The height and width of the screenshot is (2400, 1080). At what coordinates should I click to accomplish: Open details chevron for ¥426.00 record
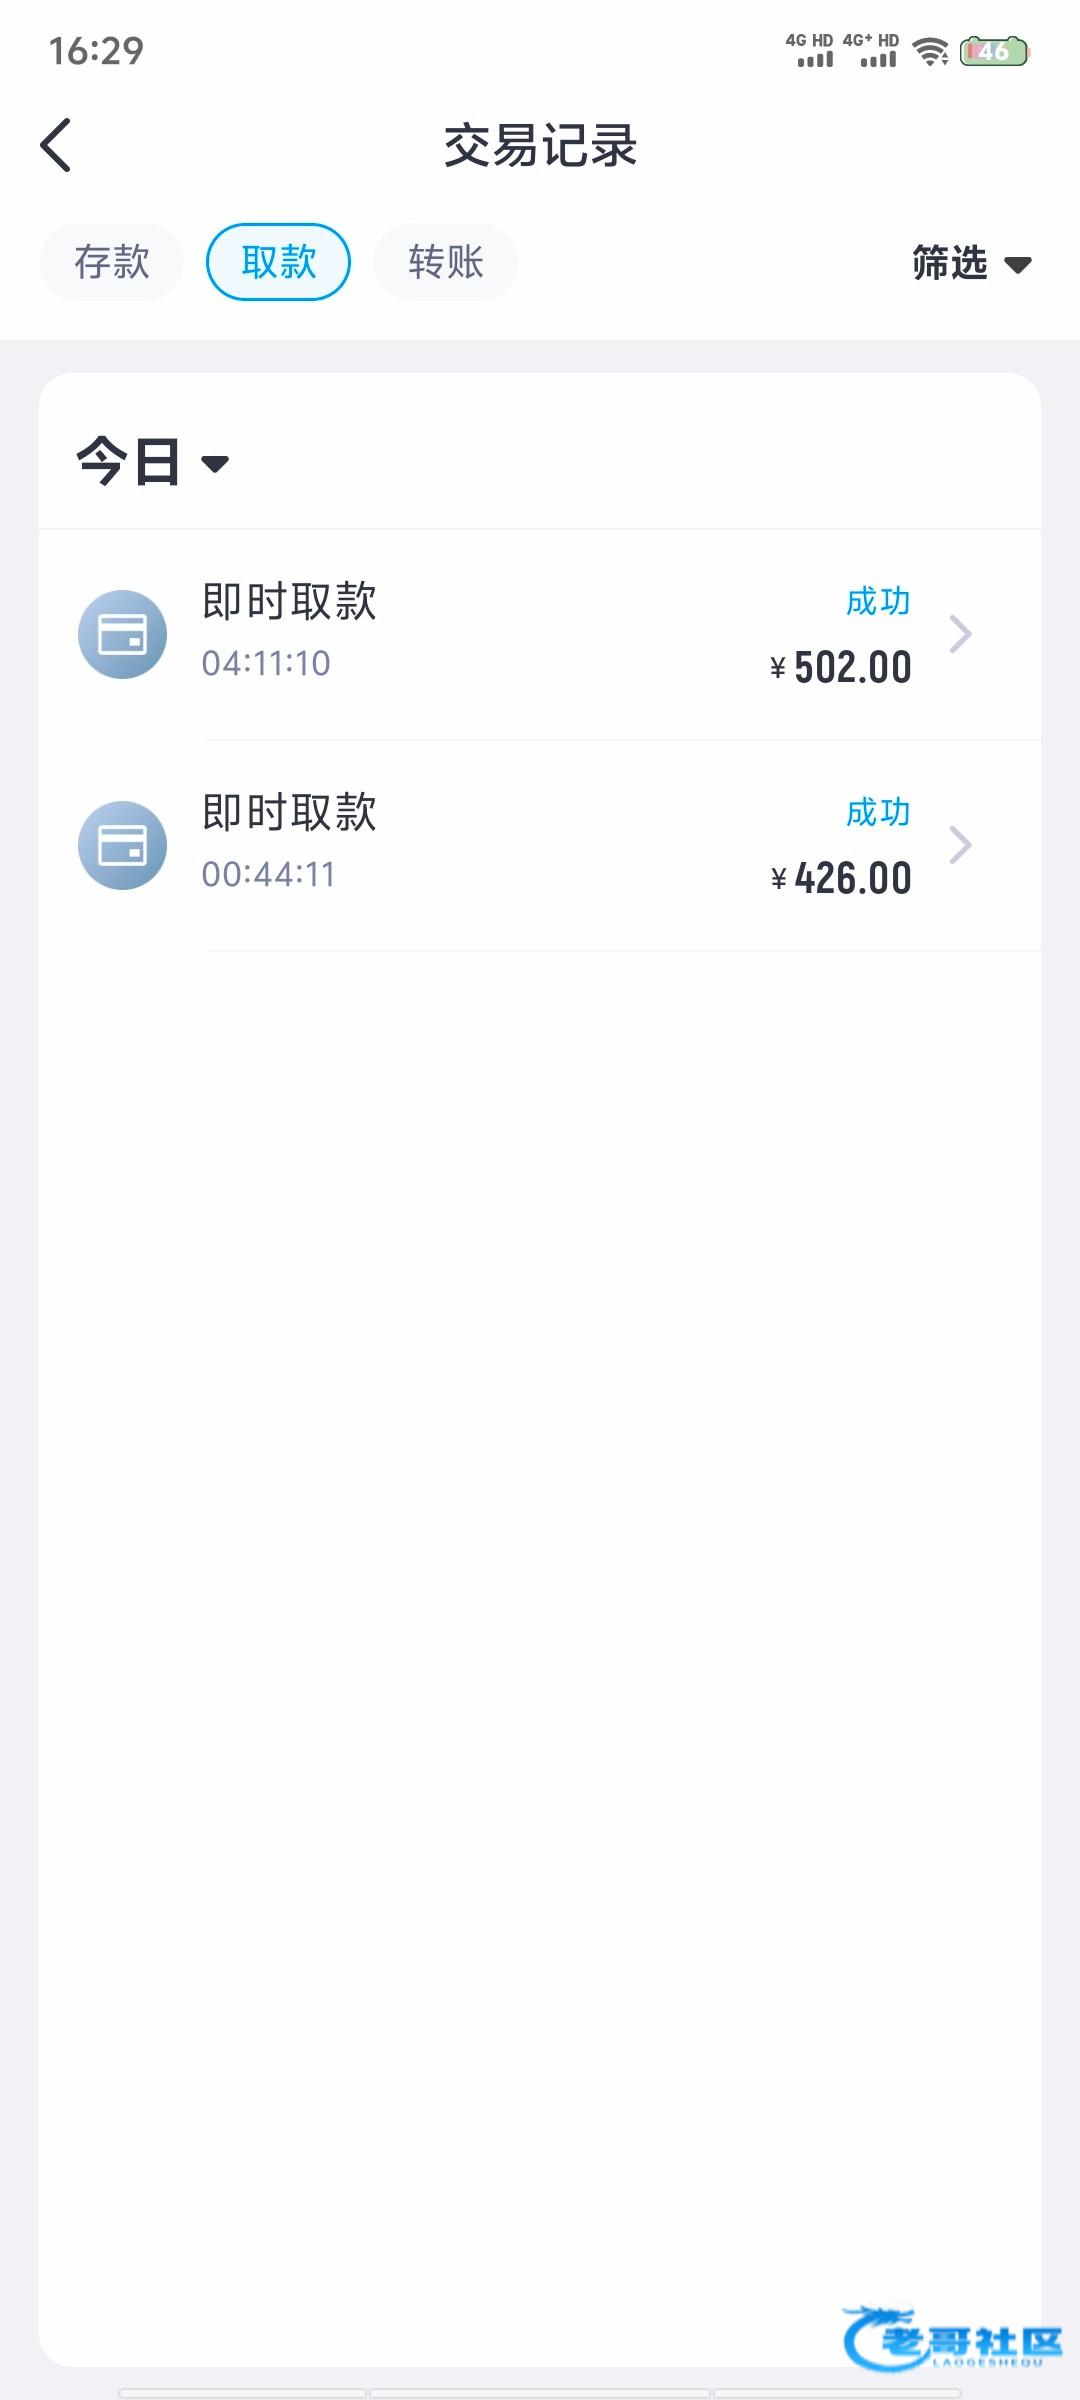960,845
